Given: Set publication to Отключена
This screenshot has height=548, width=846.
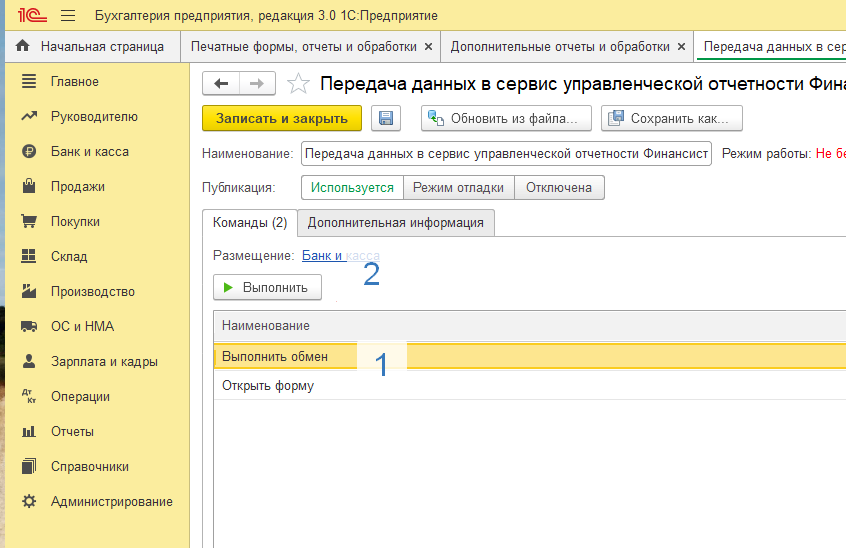Looking at the screenshot, I should tap(559, 187).
